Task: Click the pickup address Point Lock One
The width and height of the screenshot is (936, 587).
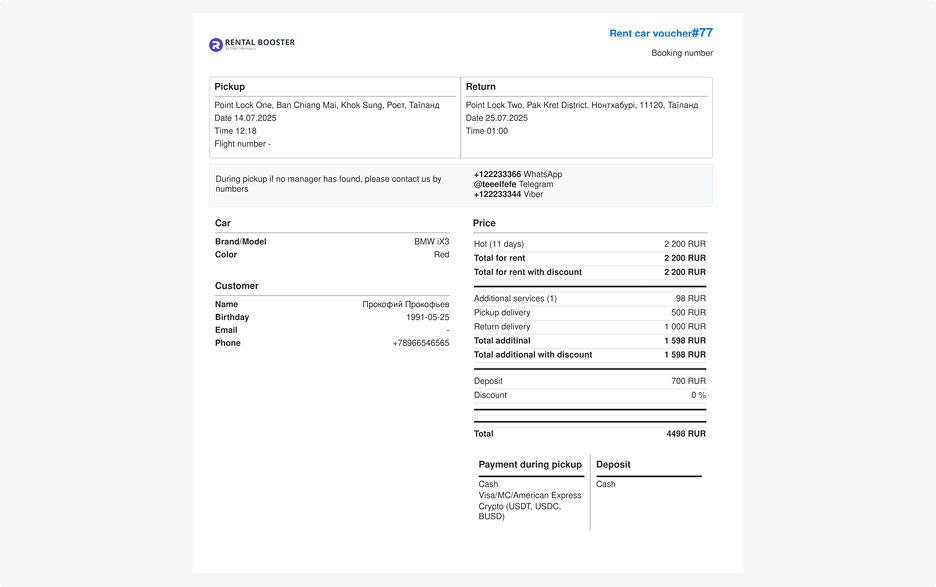Action: tap(326, 105)
